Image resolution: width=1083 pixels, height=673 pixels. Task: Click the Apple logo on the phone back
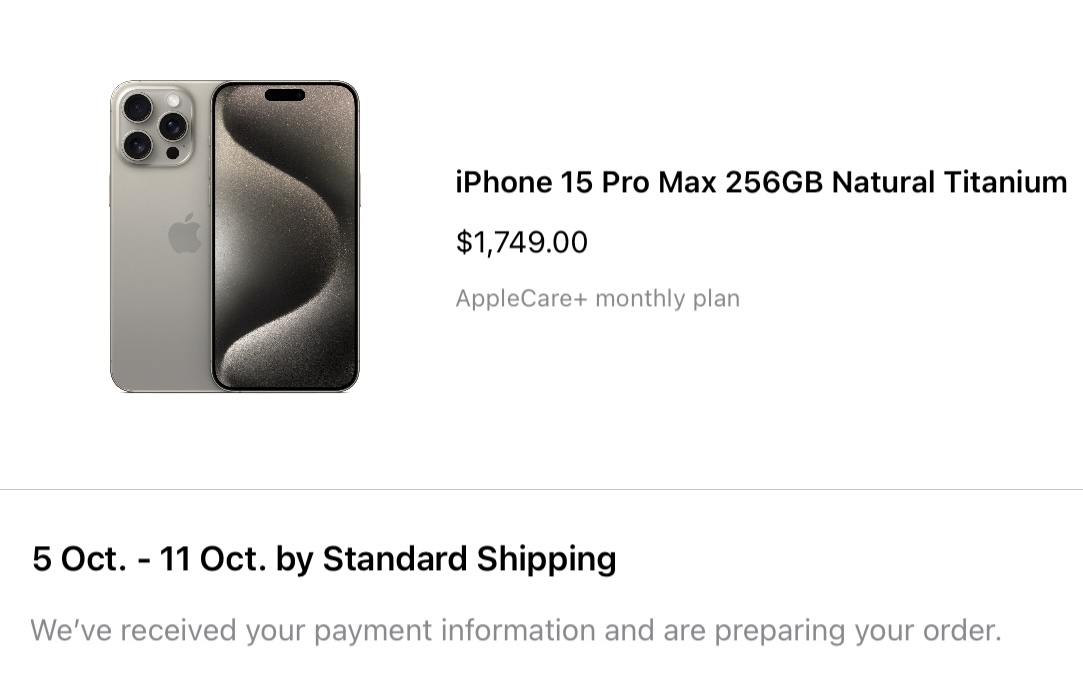click(185, 234)
